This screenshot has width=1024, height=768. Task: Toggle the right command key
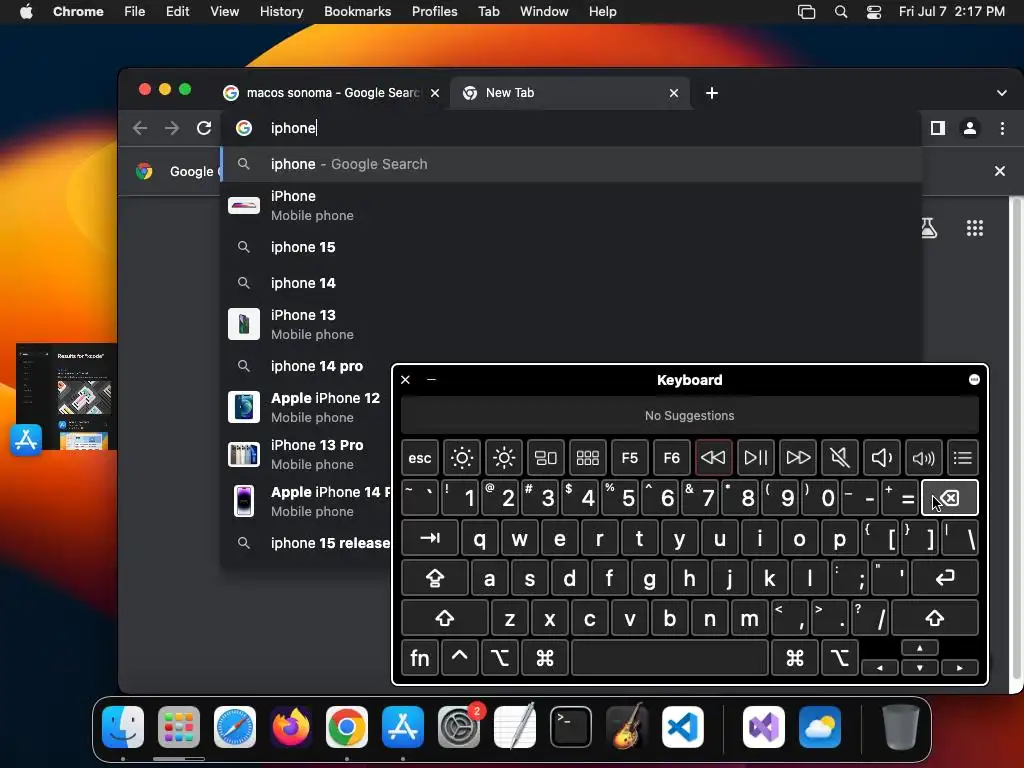[795, 658]
